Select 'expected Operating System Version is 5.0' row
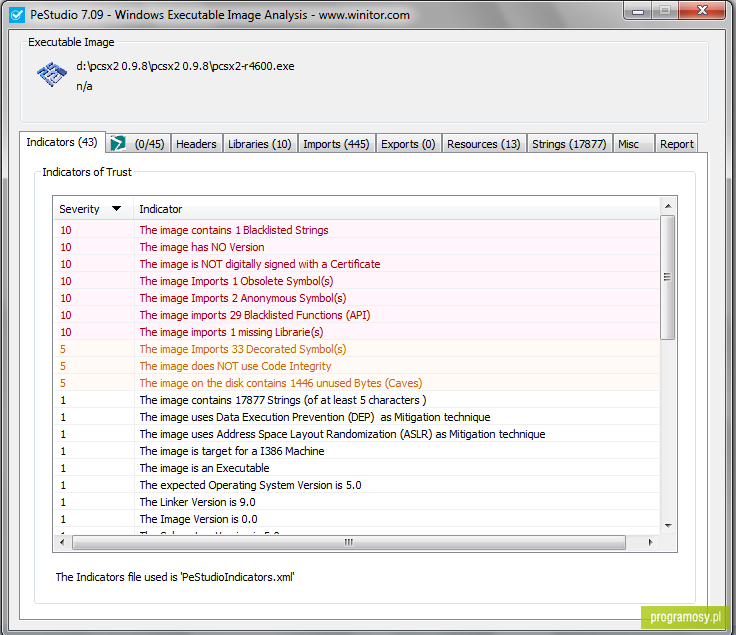 (356, 485)
